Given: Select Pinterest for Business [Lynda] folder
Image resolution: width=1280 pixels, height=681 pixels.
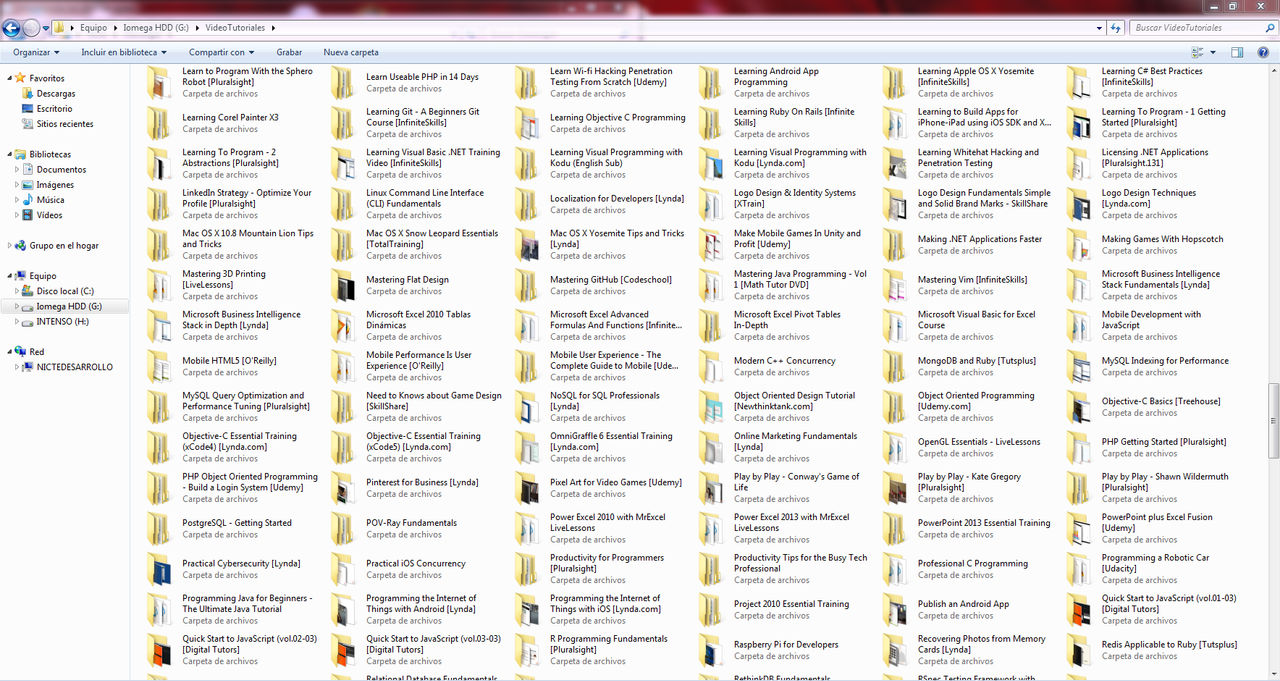Looking at the screenshot, I should pyautogui.click(x=405, y=488).
